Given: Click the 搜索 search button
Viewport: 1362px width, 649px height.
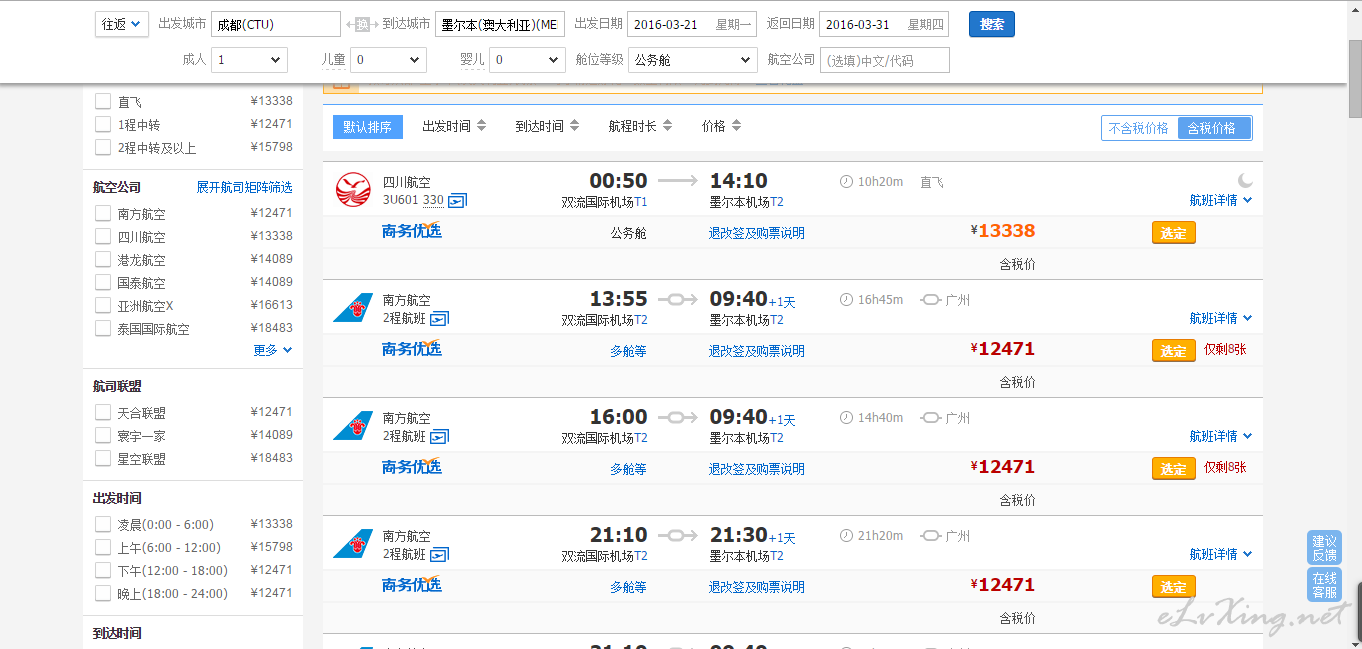Looking at the screenshot, I should [x=992, y=24].
